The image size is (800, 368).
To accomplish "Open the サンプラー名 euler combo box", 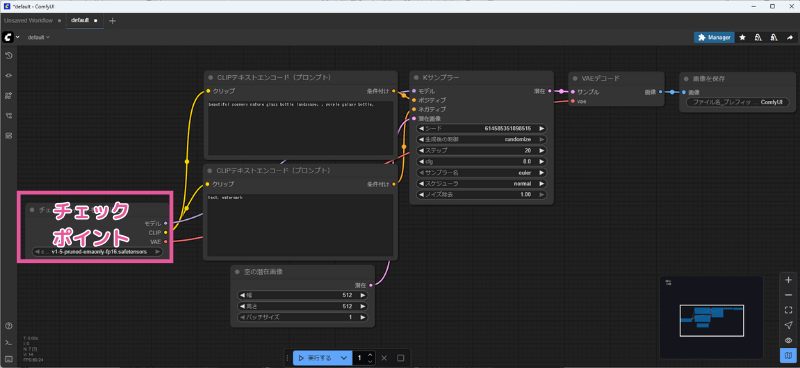I will click(x=482, y=173).
